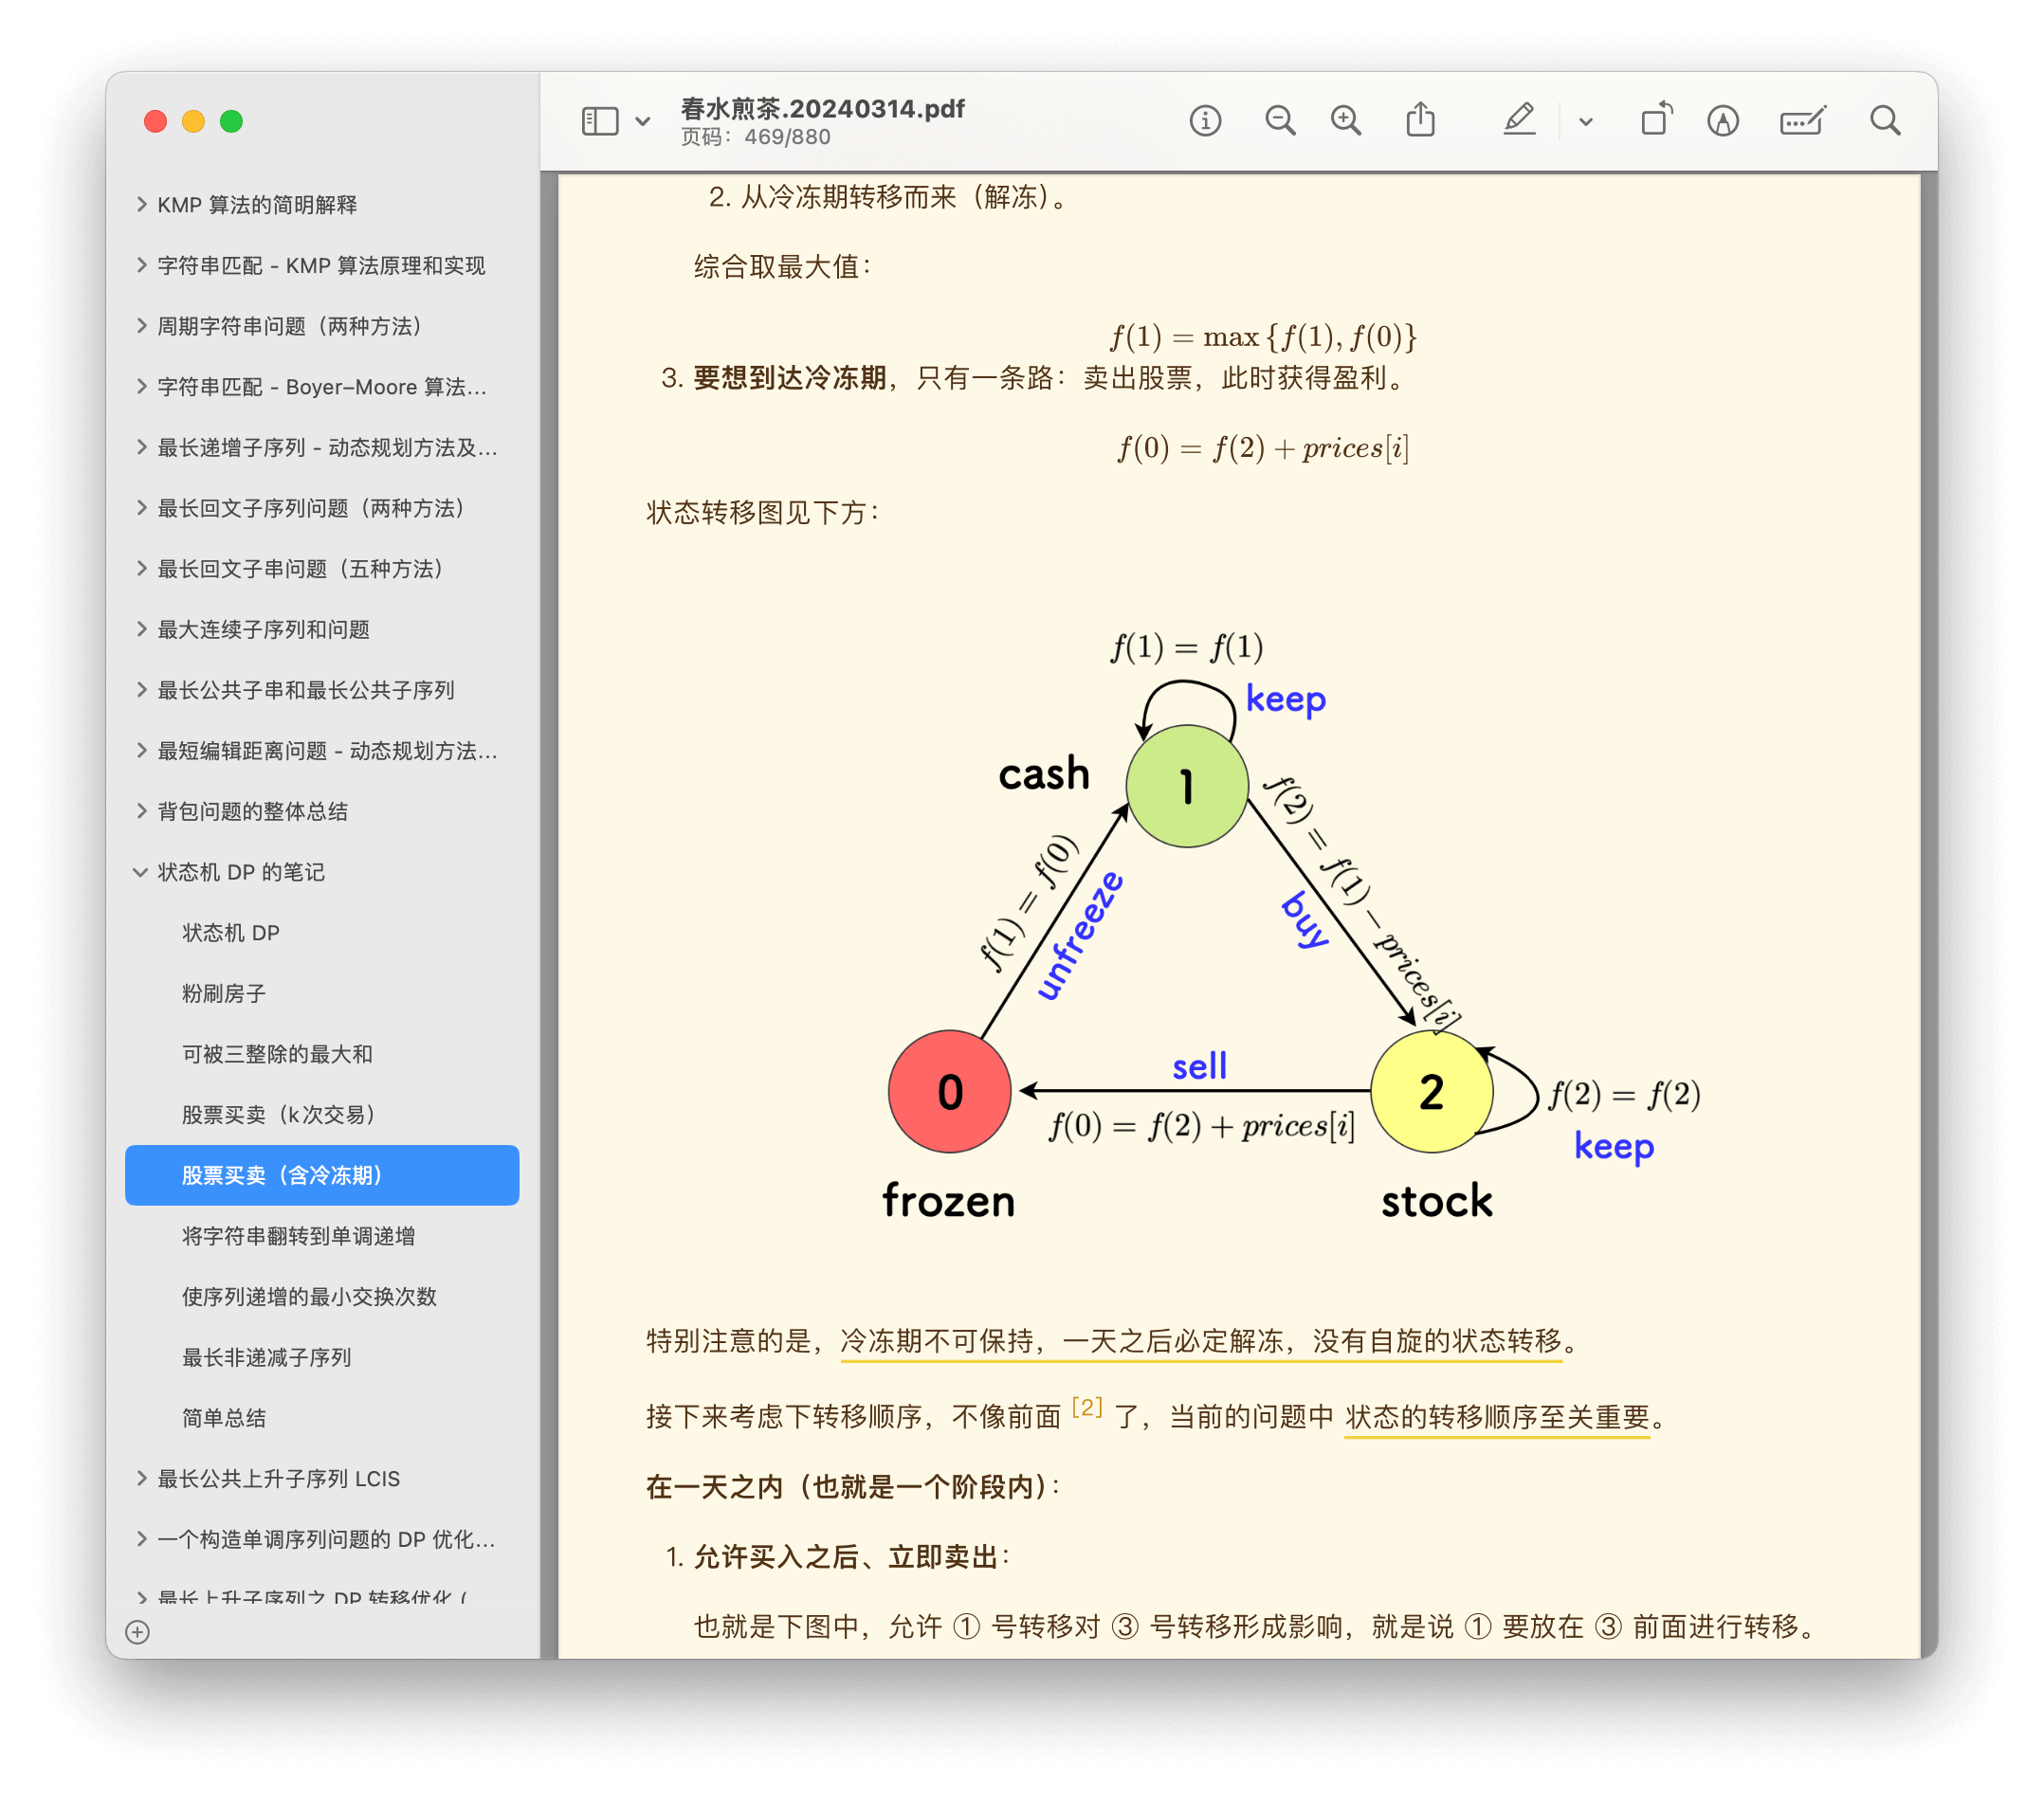Open the highlight color options chevron
The width and height of the screenshot is (2044, 1799).
click(1586, 122)
